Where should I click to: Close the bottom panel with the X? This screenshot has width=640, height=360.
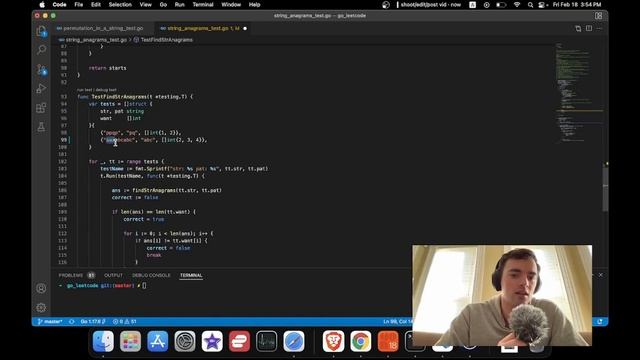(x=600, y=275)
